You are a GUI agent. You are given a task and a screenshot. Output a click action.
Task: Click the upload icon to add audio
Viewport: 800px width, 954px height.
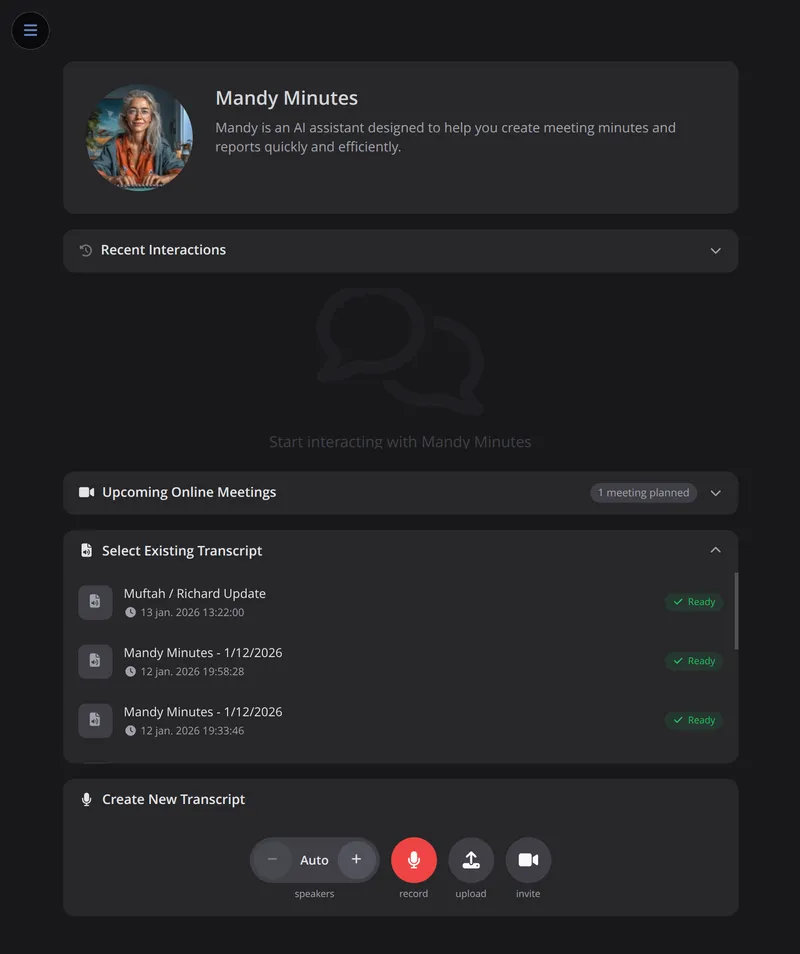tap(470, 859)
